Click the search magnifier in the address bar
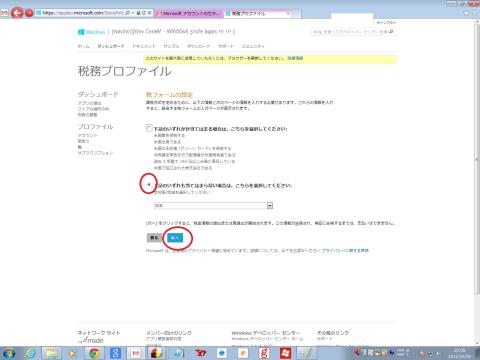Viewport: 480px width, 360px height. pos(127,13)
